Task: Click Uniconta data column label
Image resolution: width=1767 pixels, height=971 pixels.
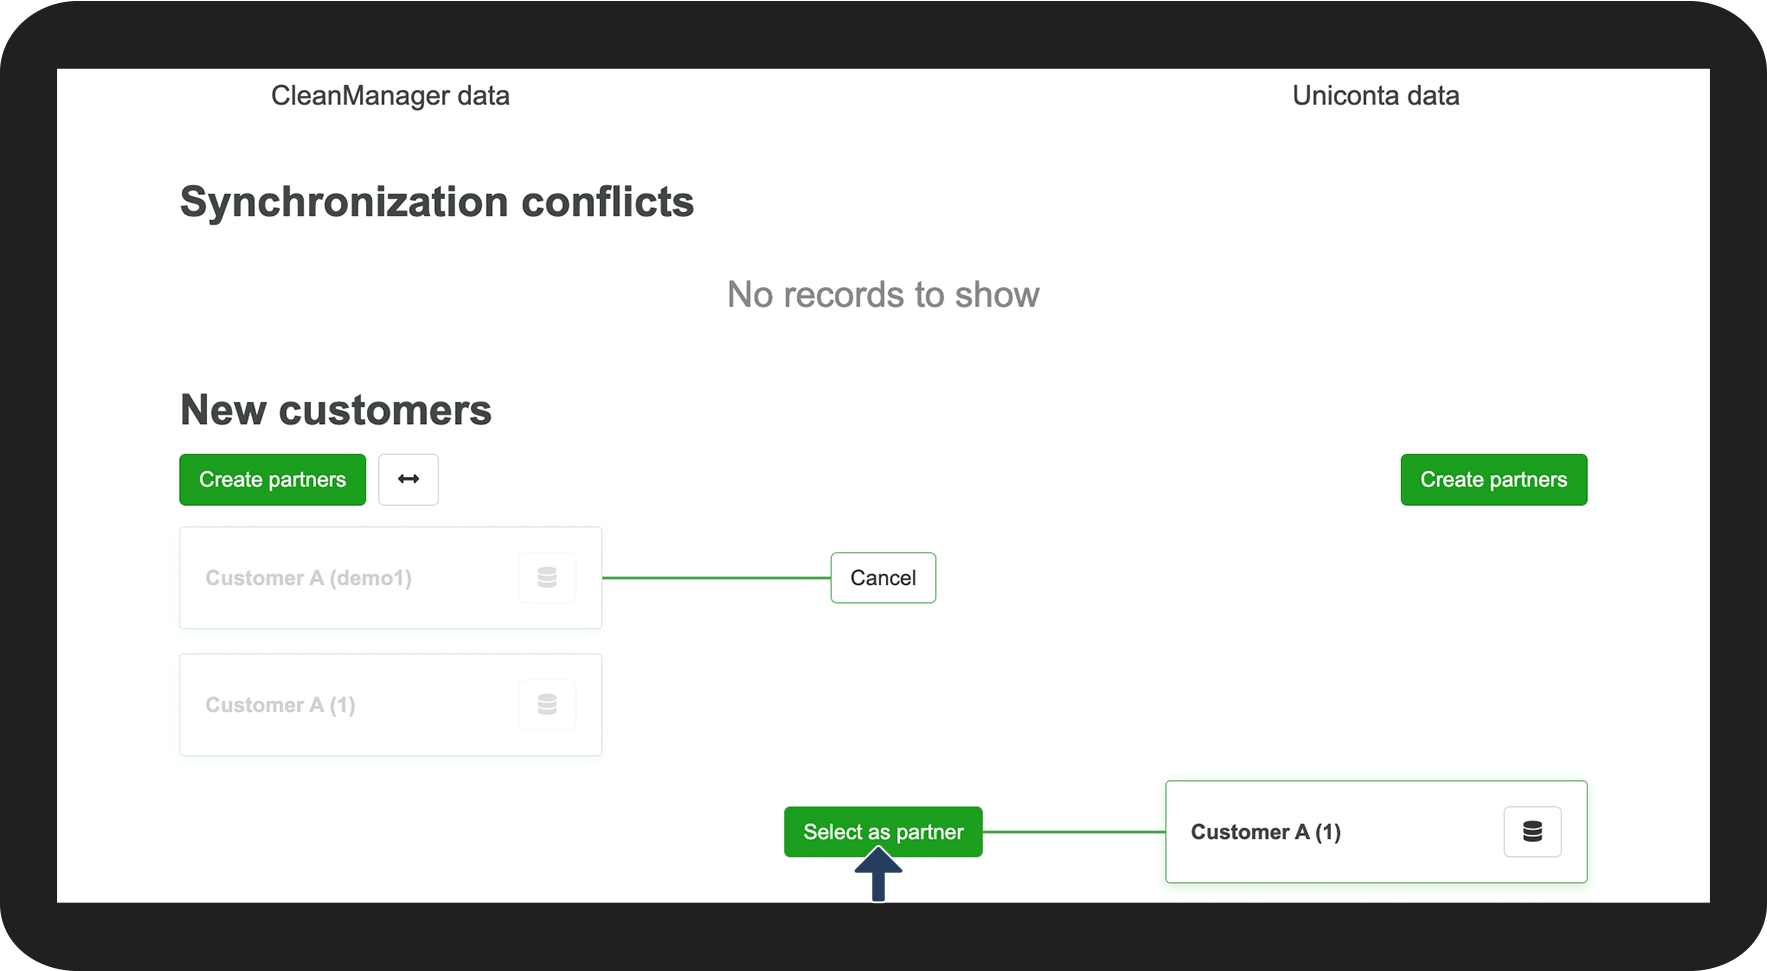Action: click(1376, 96)
